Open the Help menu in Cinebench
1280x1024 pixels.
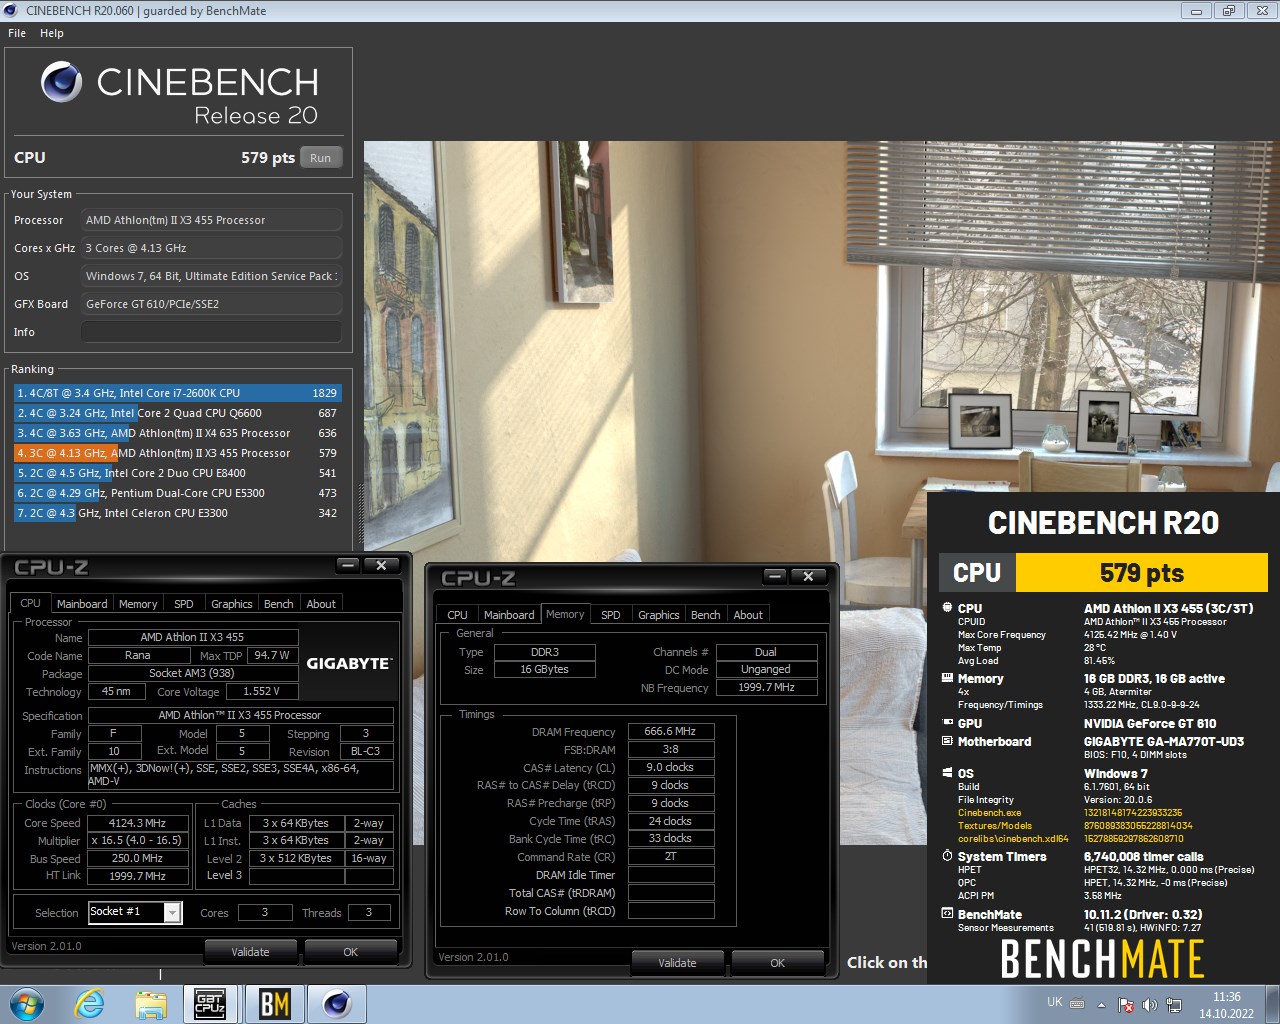pyautogui.click(x=52, y=33)
